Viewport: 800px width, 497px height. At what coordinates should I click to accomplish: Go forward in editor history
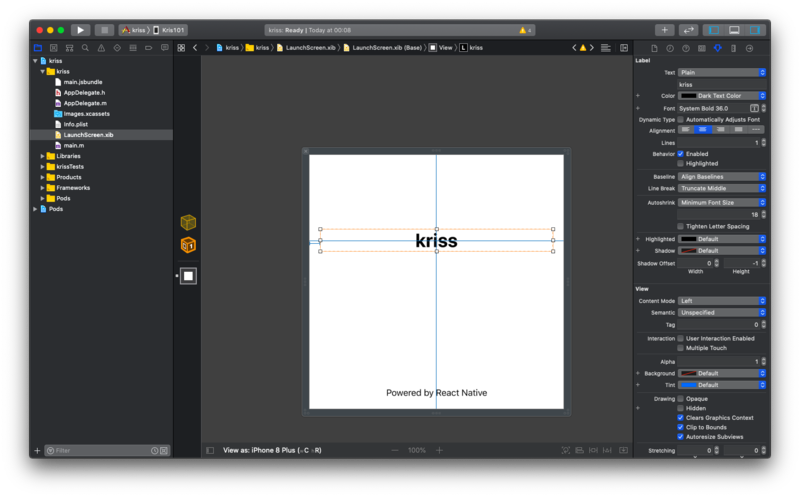point(207,48)
